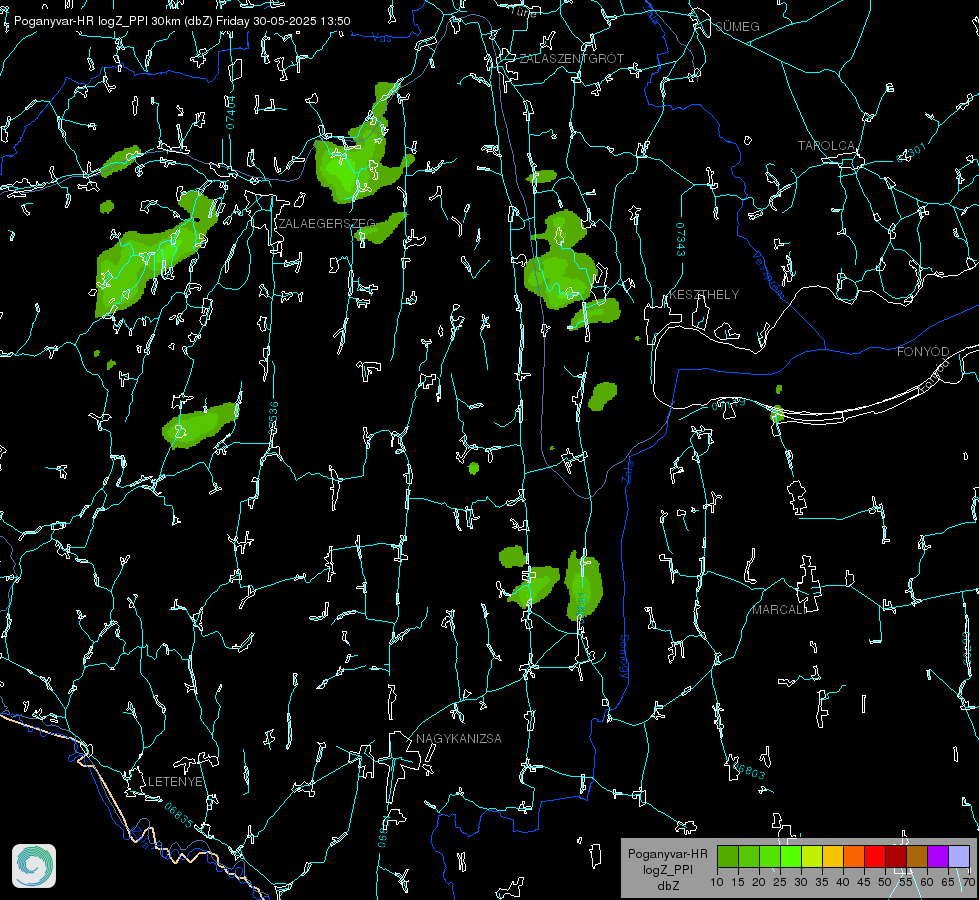Click legend scale value 25
Screen dimensions: 979x900
[780, 882]
